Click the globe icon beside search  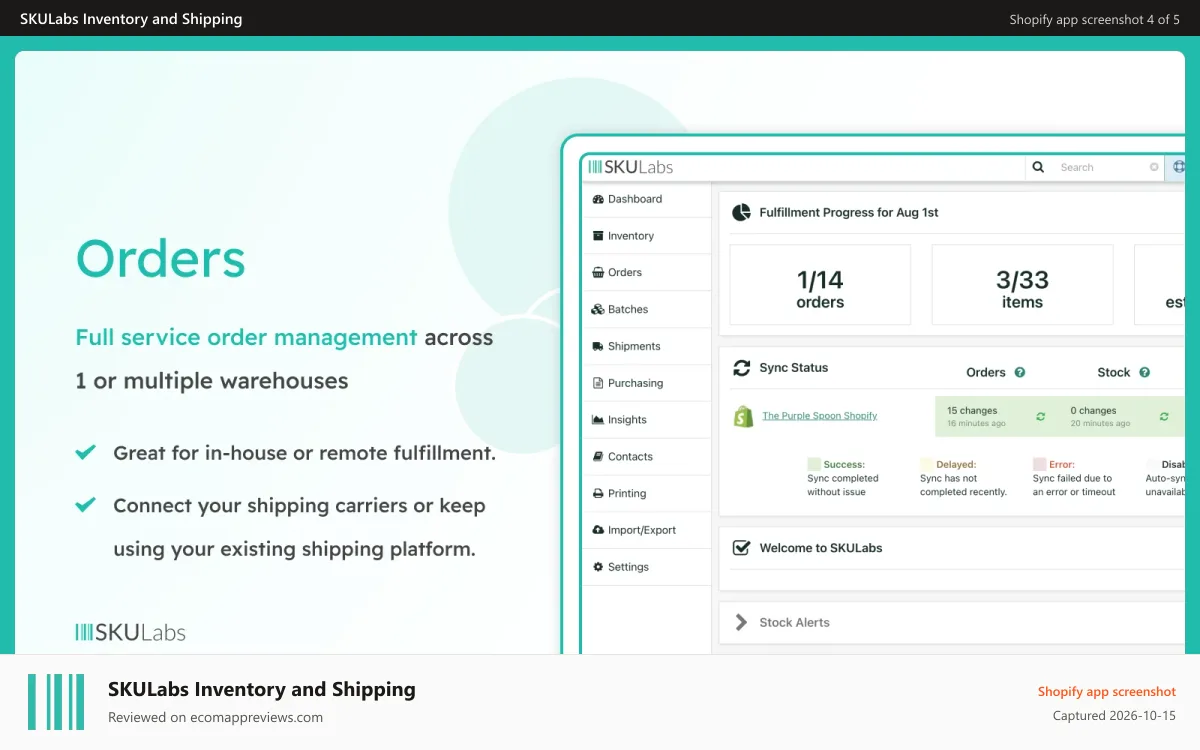(x=1179, y=167)
